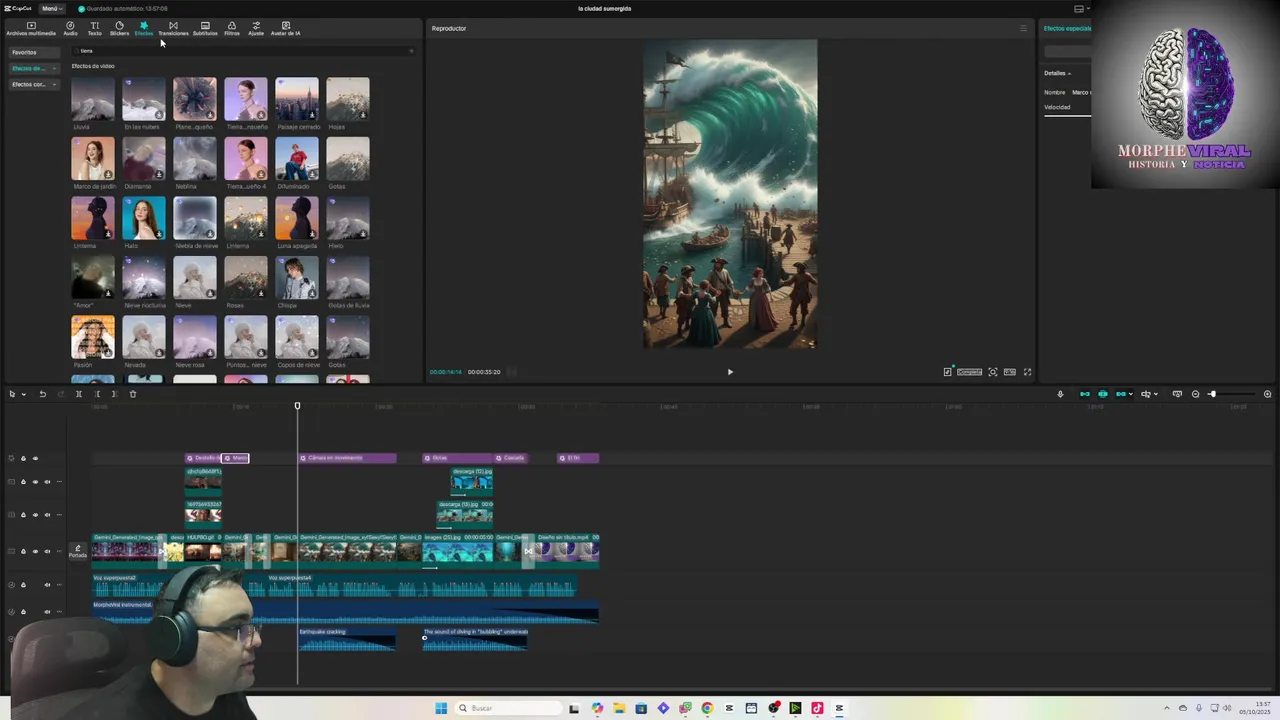The width and height of the screenshot is (1280, 720).
Task: Select the Luna apagada effect
Action: 297,218
